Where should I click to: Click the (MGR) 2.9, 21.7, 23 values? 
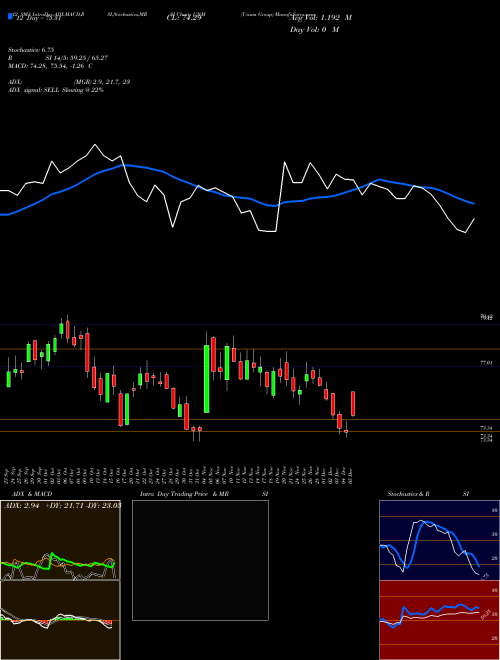coord(101,82)
